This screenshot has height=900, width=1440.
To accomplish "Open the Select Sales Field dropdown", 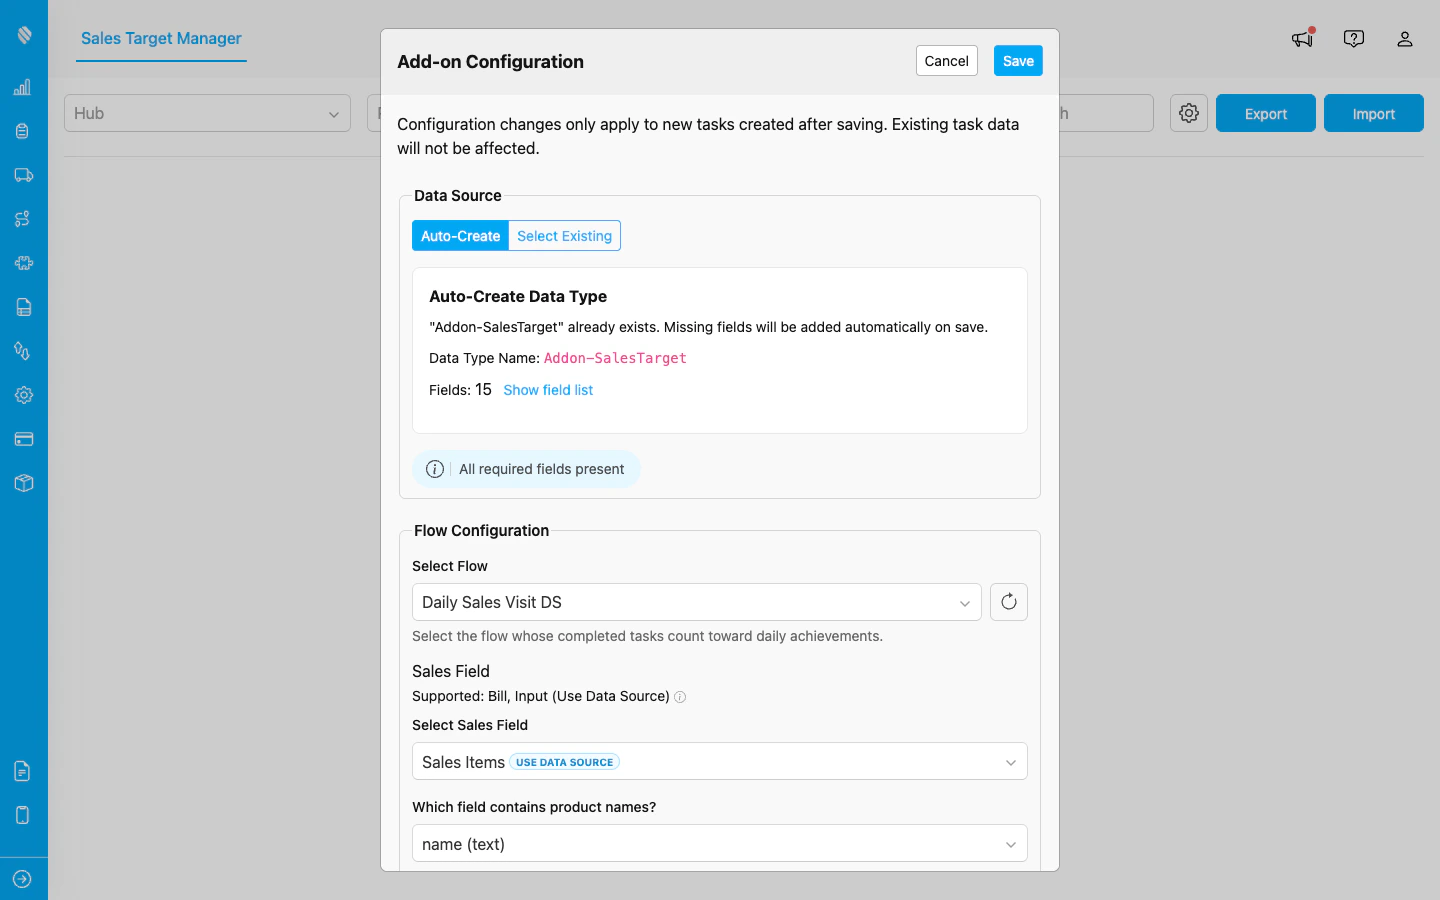I will (x=719, y=761).
